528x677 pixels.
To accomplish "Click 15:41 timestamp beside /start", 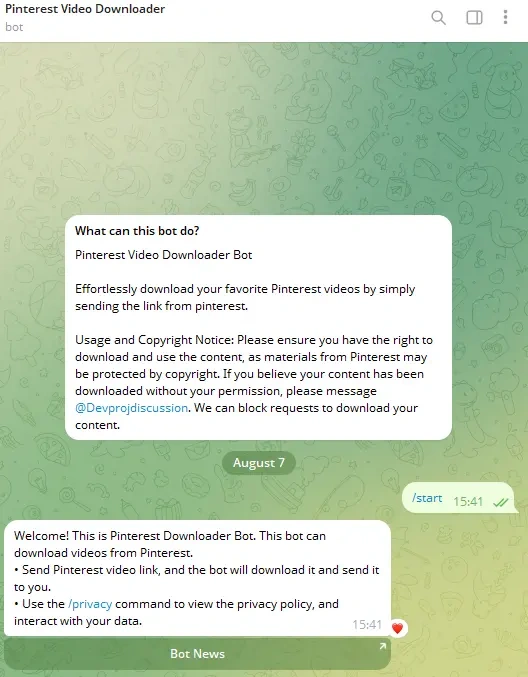I will (468, 501).
